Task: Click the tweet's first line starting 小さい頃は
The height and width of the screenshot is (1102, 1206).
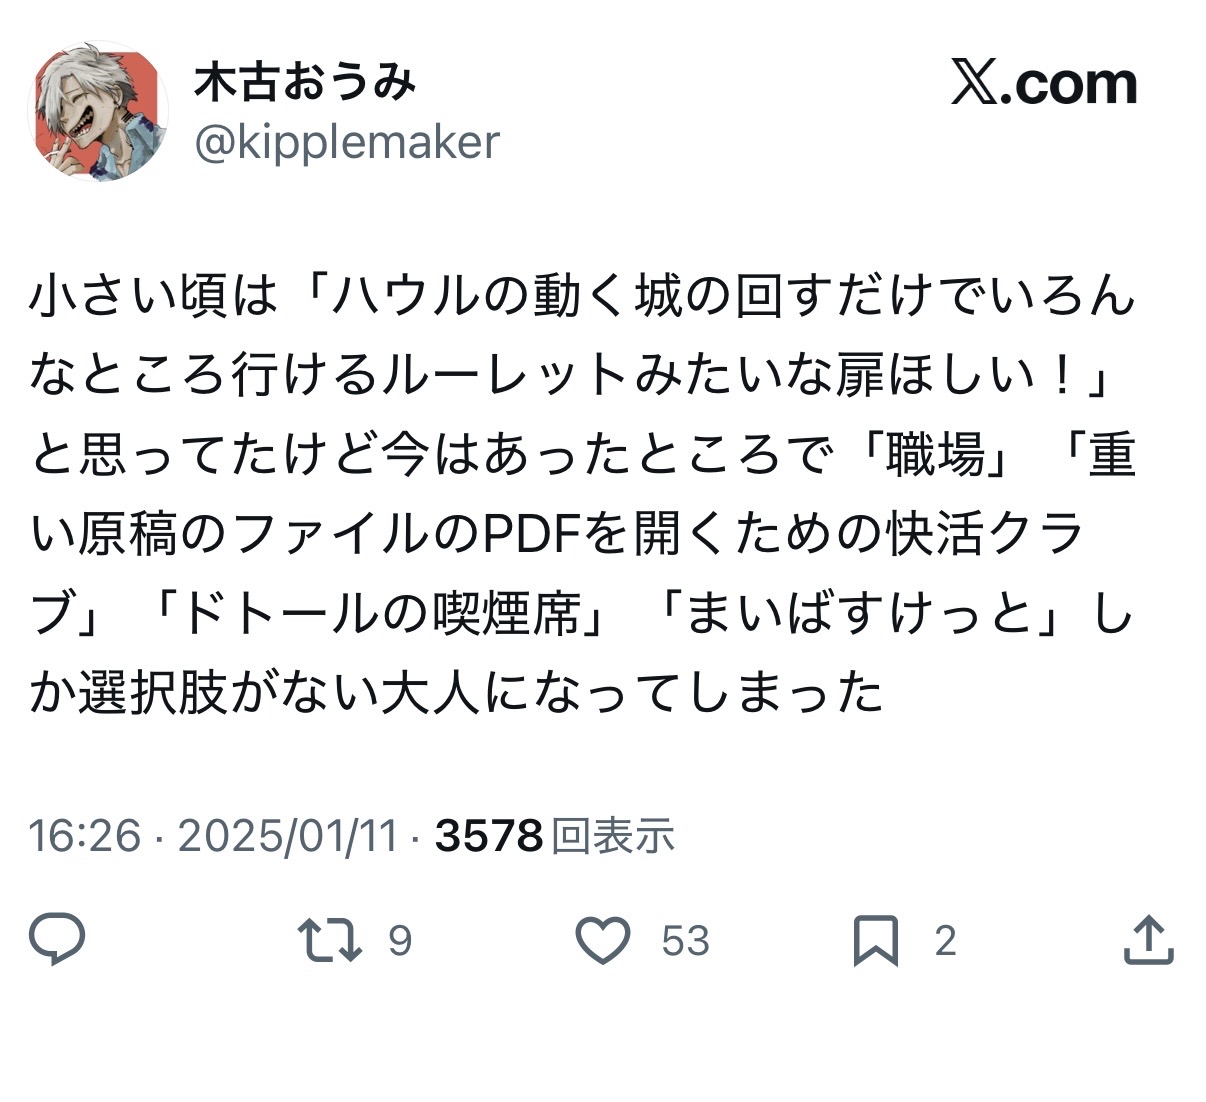Action: tap(582, 297)
